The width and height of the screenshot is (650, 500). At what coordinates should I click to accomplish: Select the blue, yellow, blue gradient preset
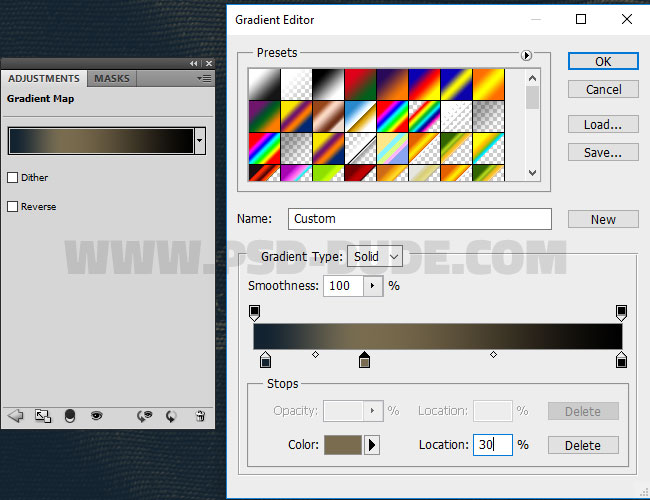click(456, 84)
